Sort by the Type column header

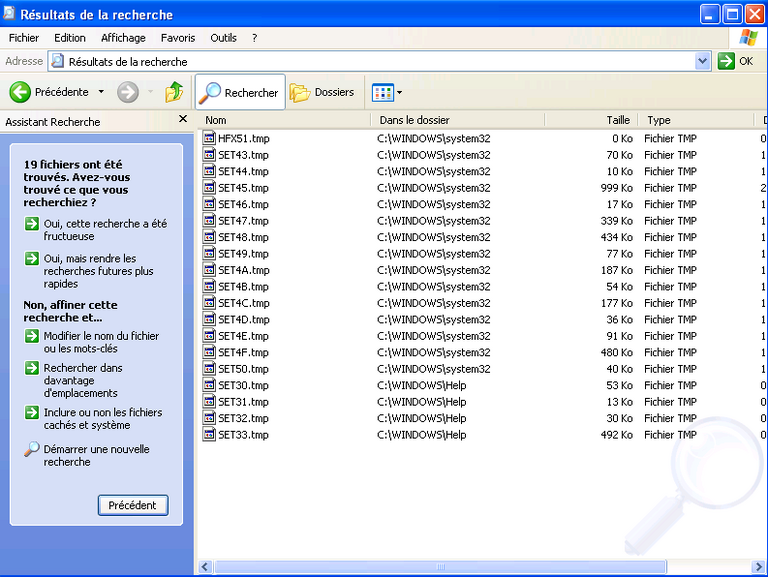tap(696, 120)
